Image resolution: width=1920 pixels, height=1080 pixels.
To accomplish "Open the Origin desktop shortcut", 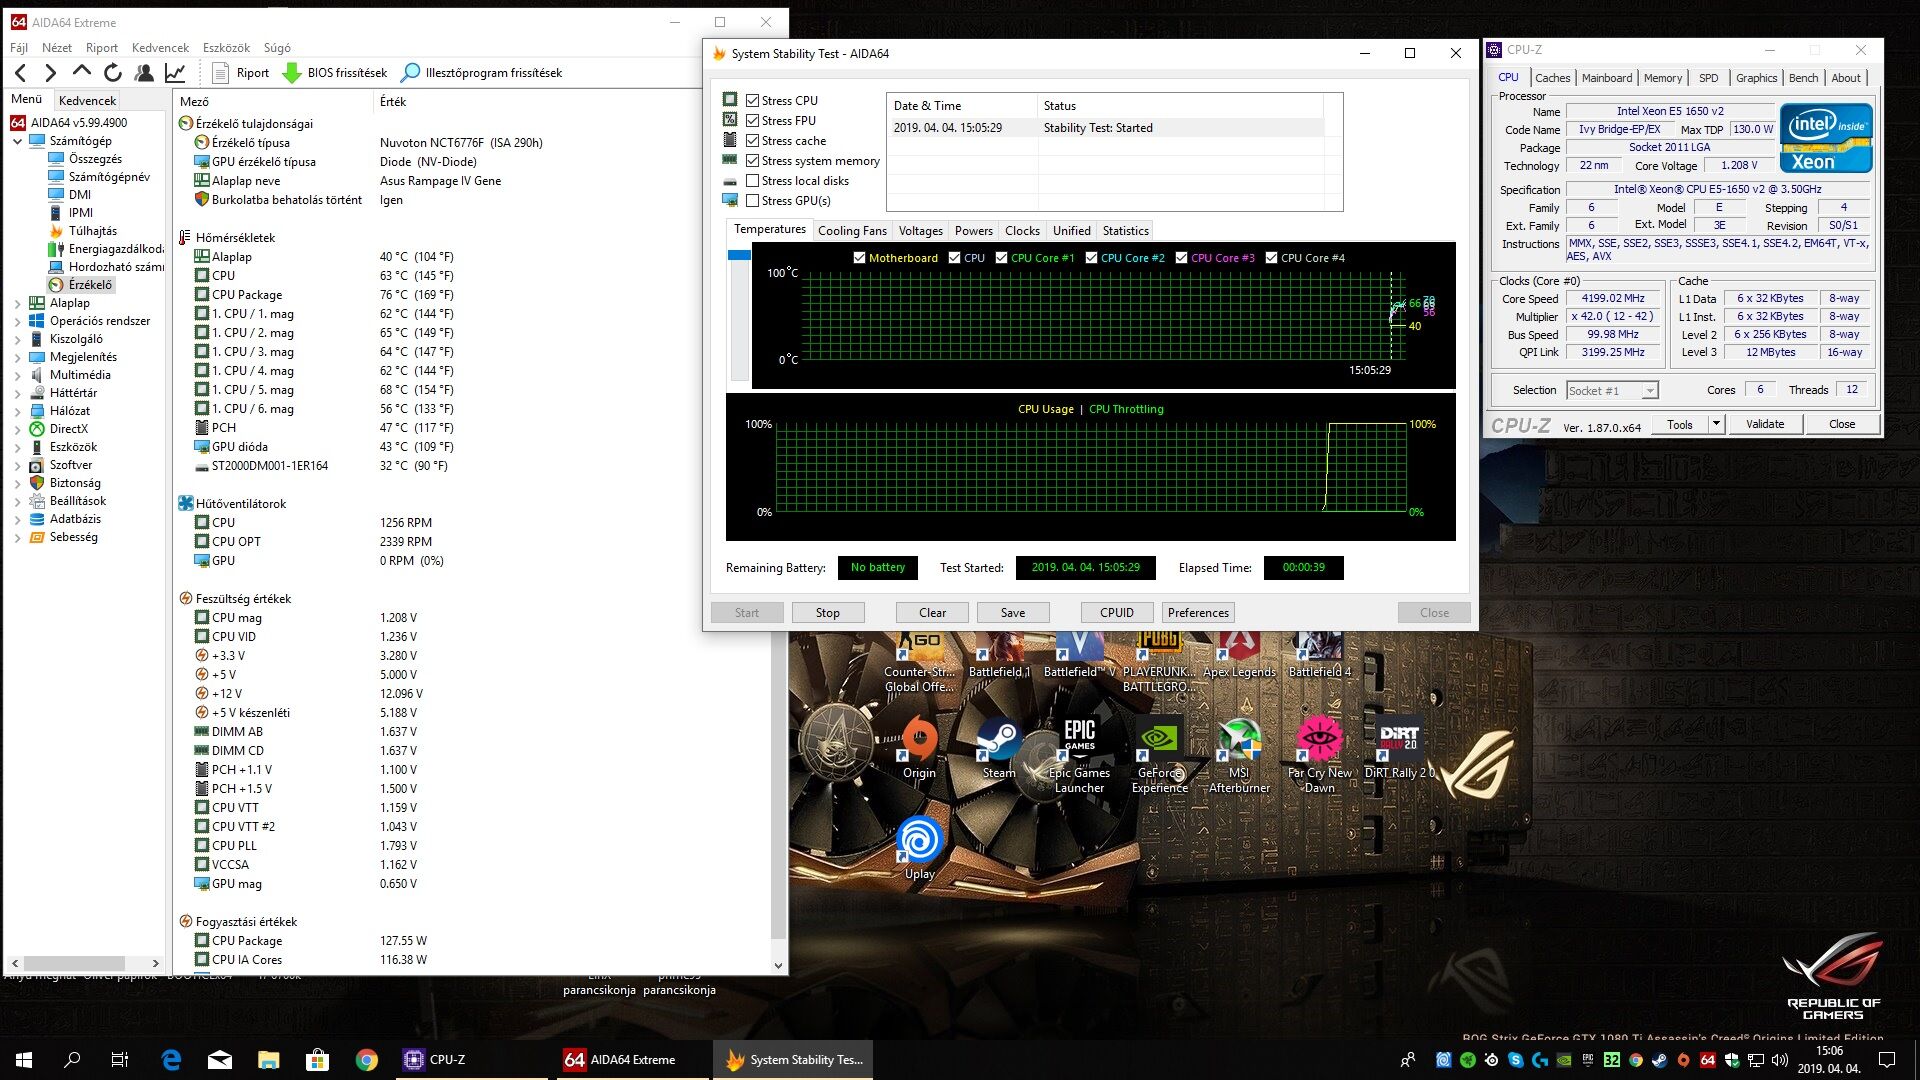I will 919,748.
